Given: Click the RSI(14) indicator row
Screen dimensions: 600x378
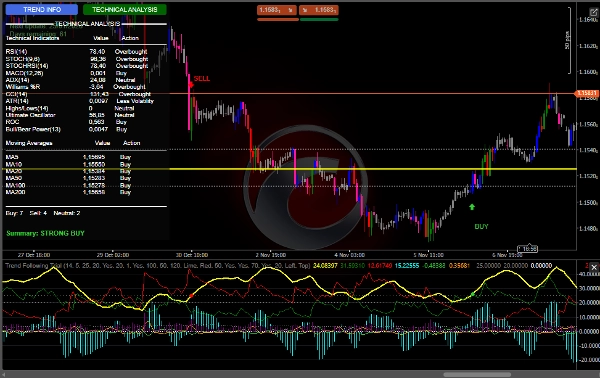Looking at the screenshot, I should [77, 52].
